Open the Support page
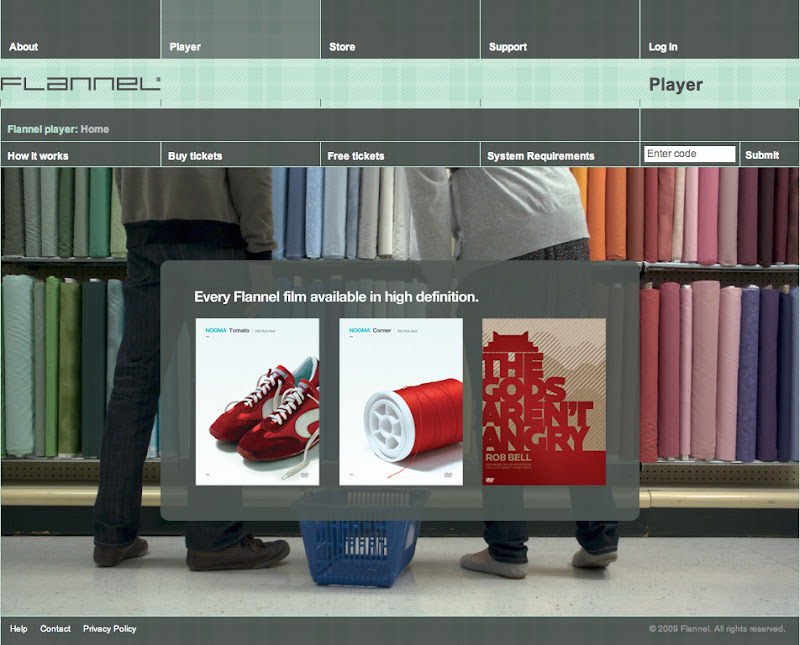800x645 pixels. pos(508,47)
